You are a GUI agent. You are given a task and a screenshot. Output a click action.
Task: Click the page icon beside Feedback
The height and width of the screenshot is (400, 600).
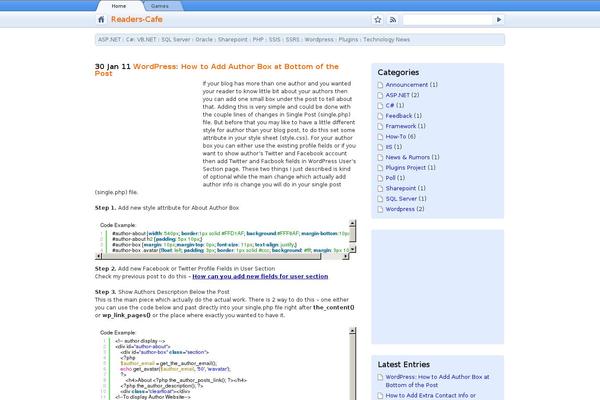pos(380,116)
